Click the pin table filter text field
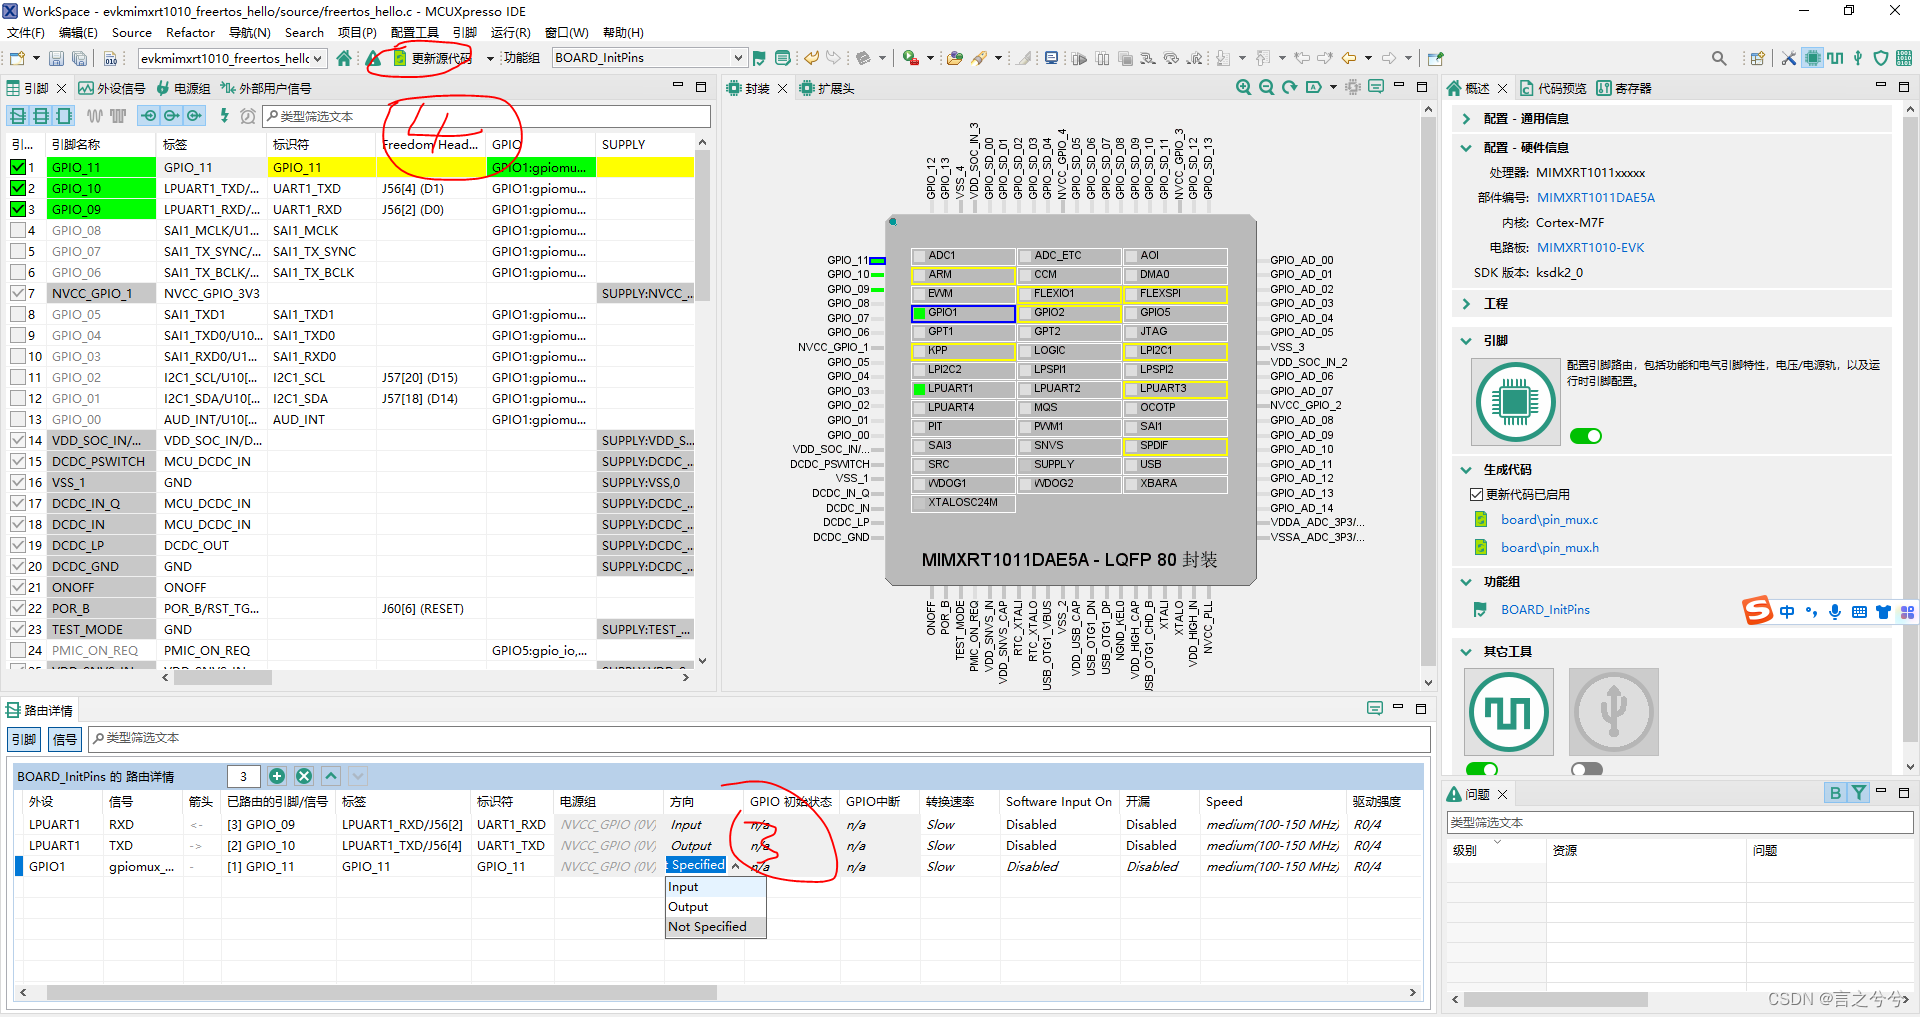The height and width of the screenshot is (1017, 1920). [x=487, y=116]
